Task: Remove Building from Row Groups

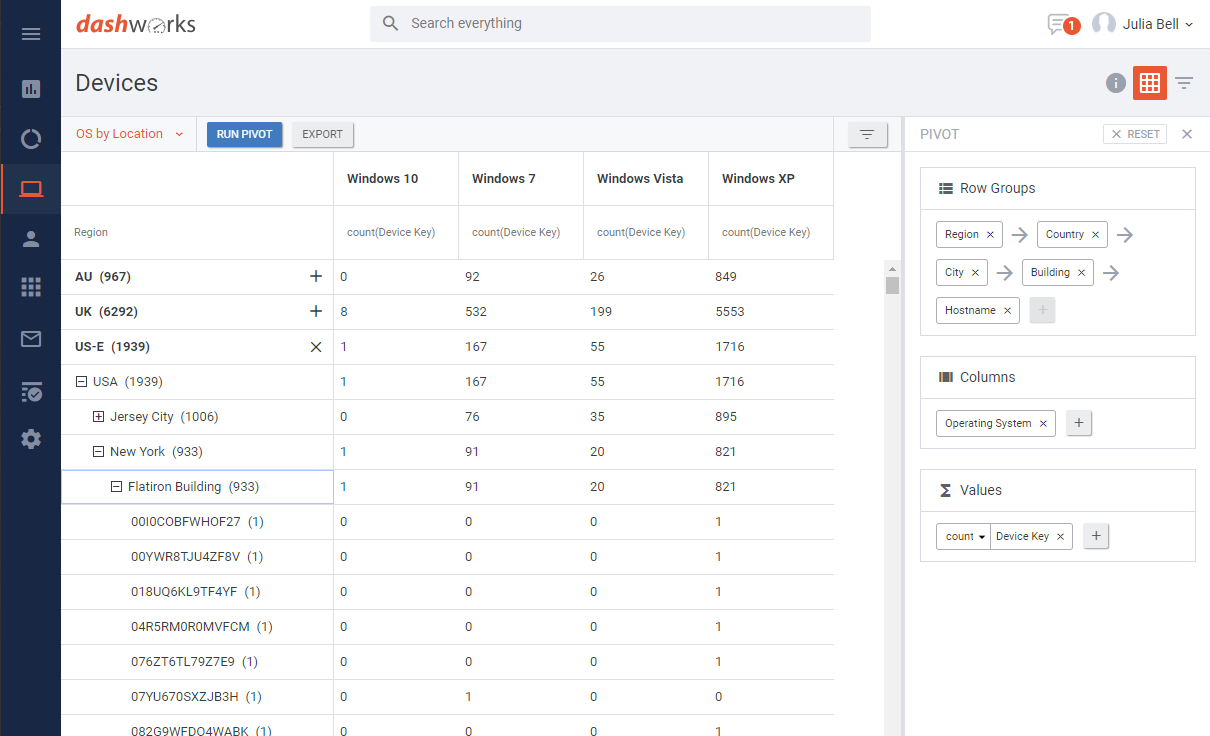Action: pyautogui.click(x=1081, y=272)
